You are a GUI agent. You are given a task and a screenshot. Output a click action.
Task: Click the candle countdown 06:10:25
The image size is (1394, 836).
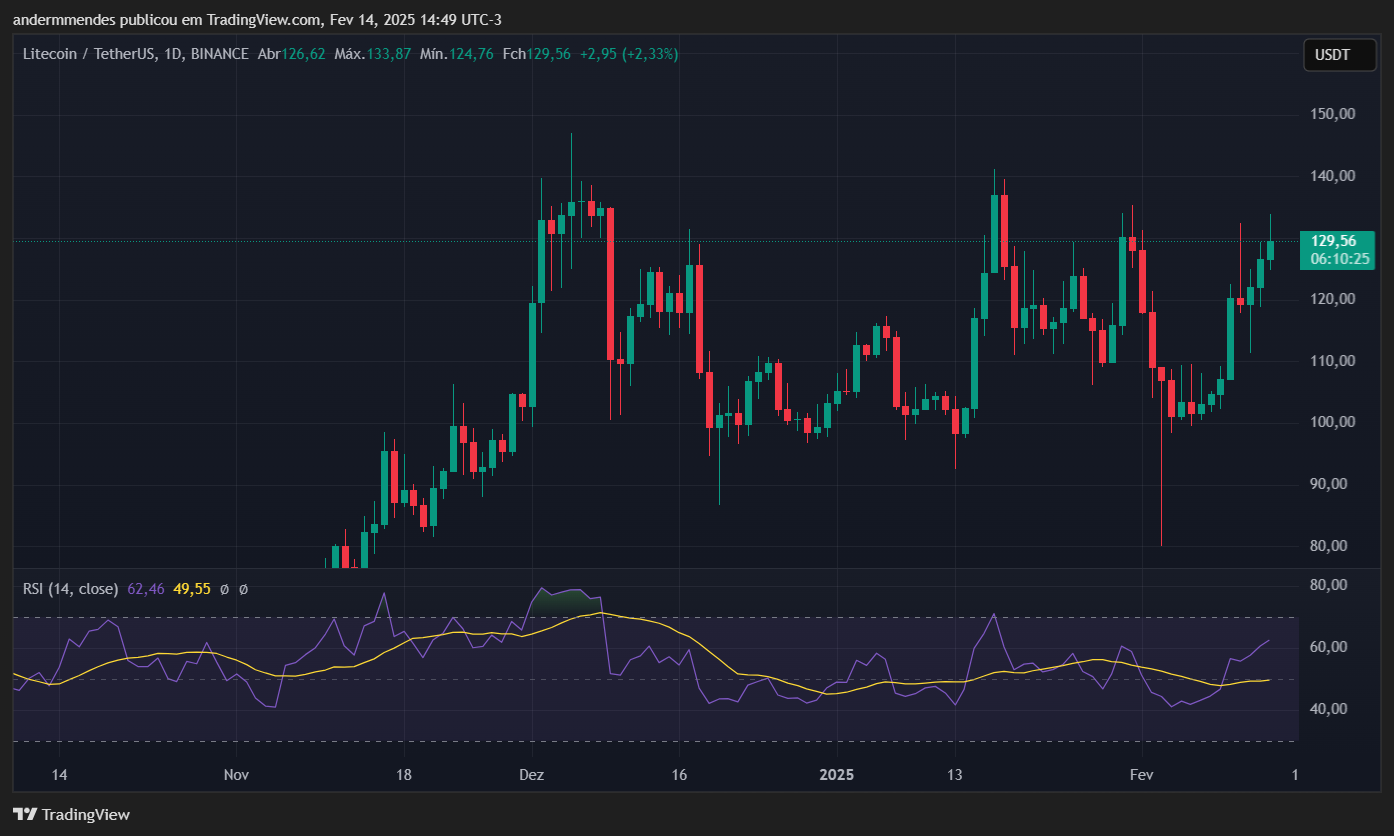tap(1340, 258)
